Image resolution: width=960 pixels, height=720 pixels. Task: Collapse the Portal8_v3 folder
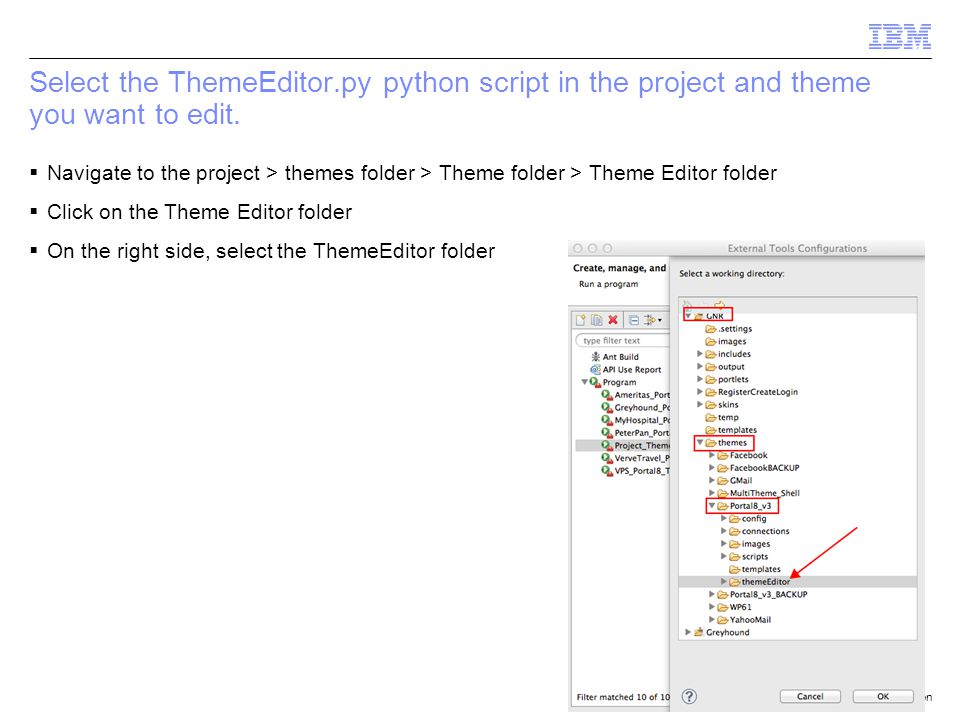[711, 506]
